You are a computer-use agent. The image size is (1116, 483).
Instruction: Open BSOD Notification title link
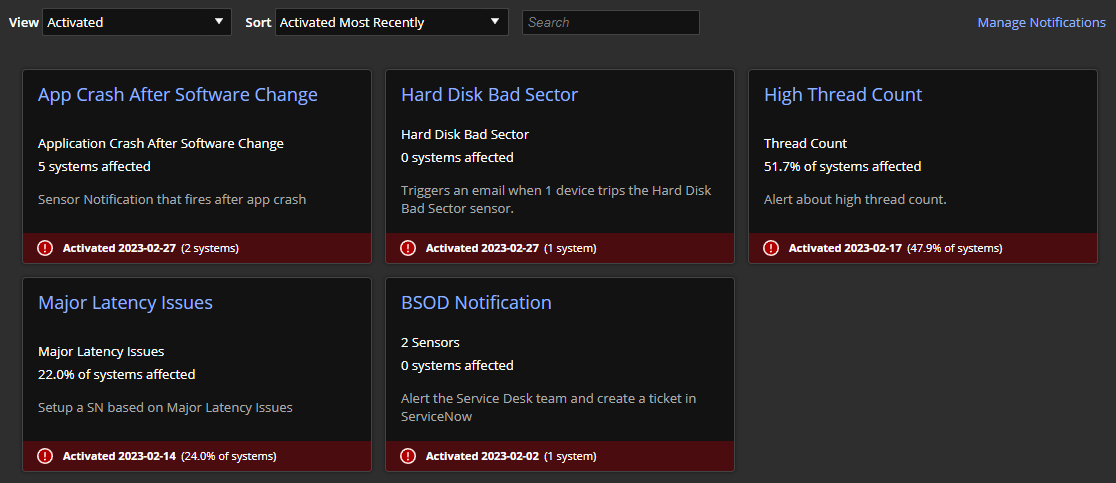[476, 302]
